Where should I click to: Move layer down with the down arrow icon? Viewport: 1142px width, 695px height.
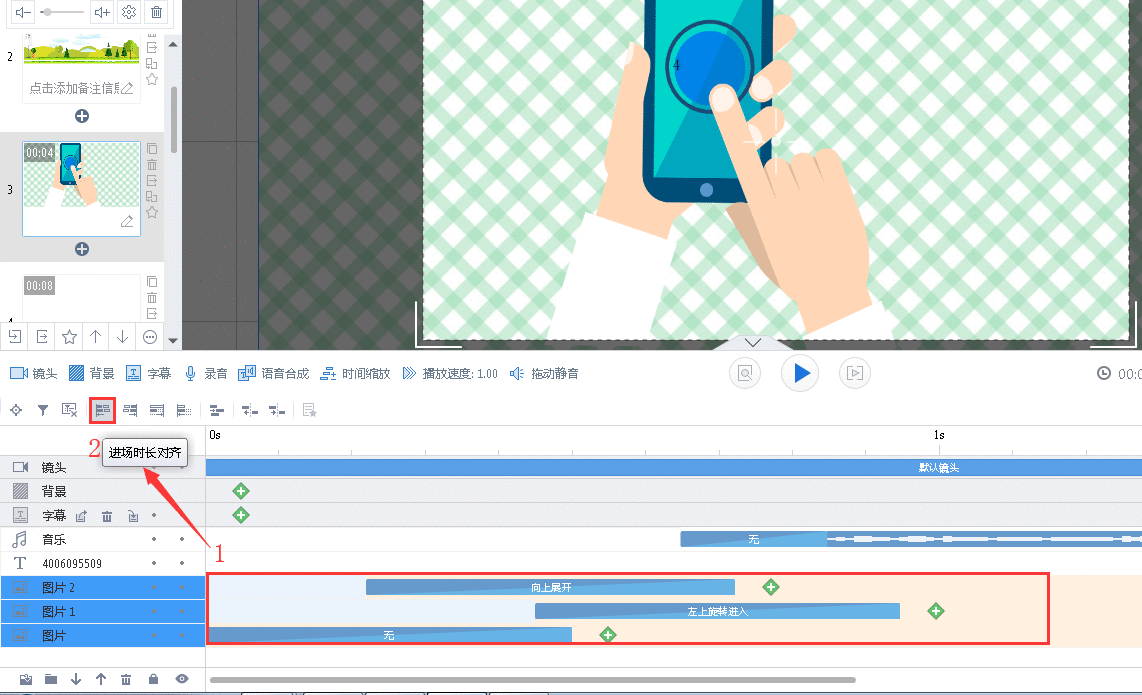[x=76, y=679]
